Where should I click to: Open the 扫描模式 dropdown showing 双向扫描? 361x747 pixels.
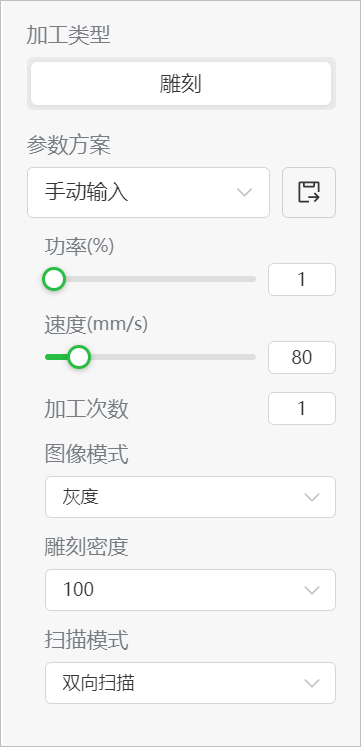pos(191,683)
